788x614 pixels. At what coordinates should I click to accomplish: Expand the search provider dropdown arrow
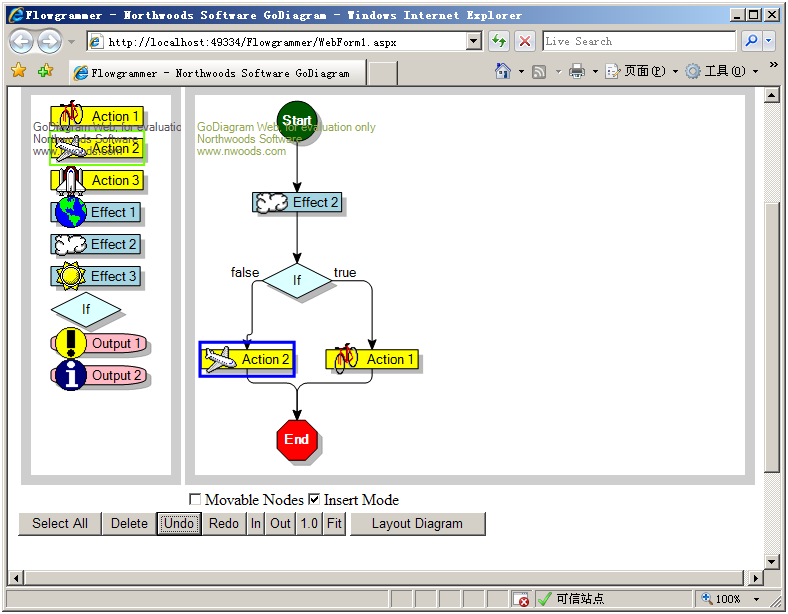tap(769, 41)
